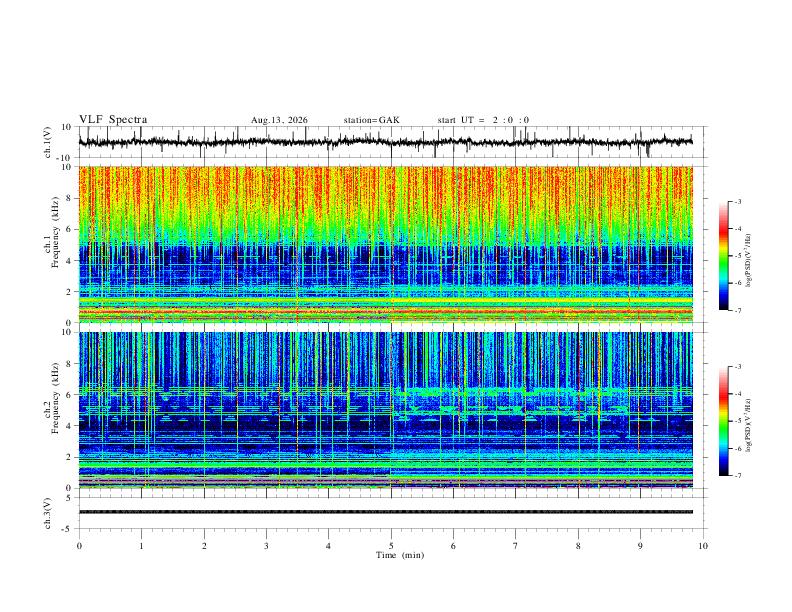Click the yellow 1.5 kHz band in ch.1
792x612 pixels.
[x=386, y=301]
